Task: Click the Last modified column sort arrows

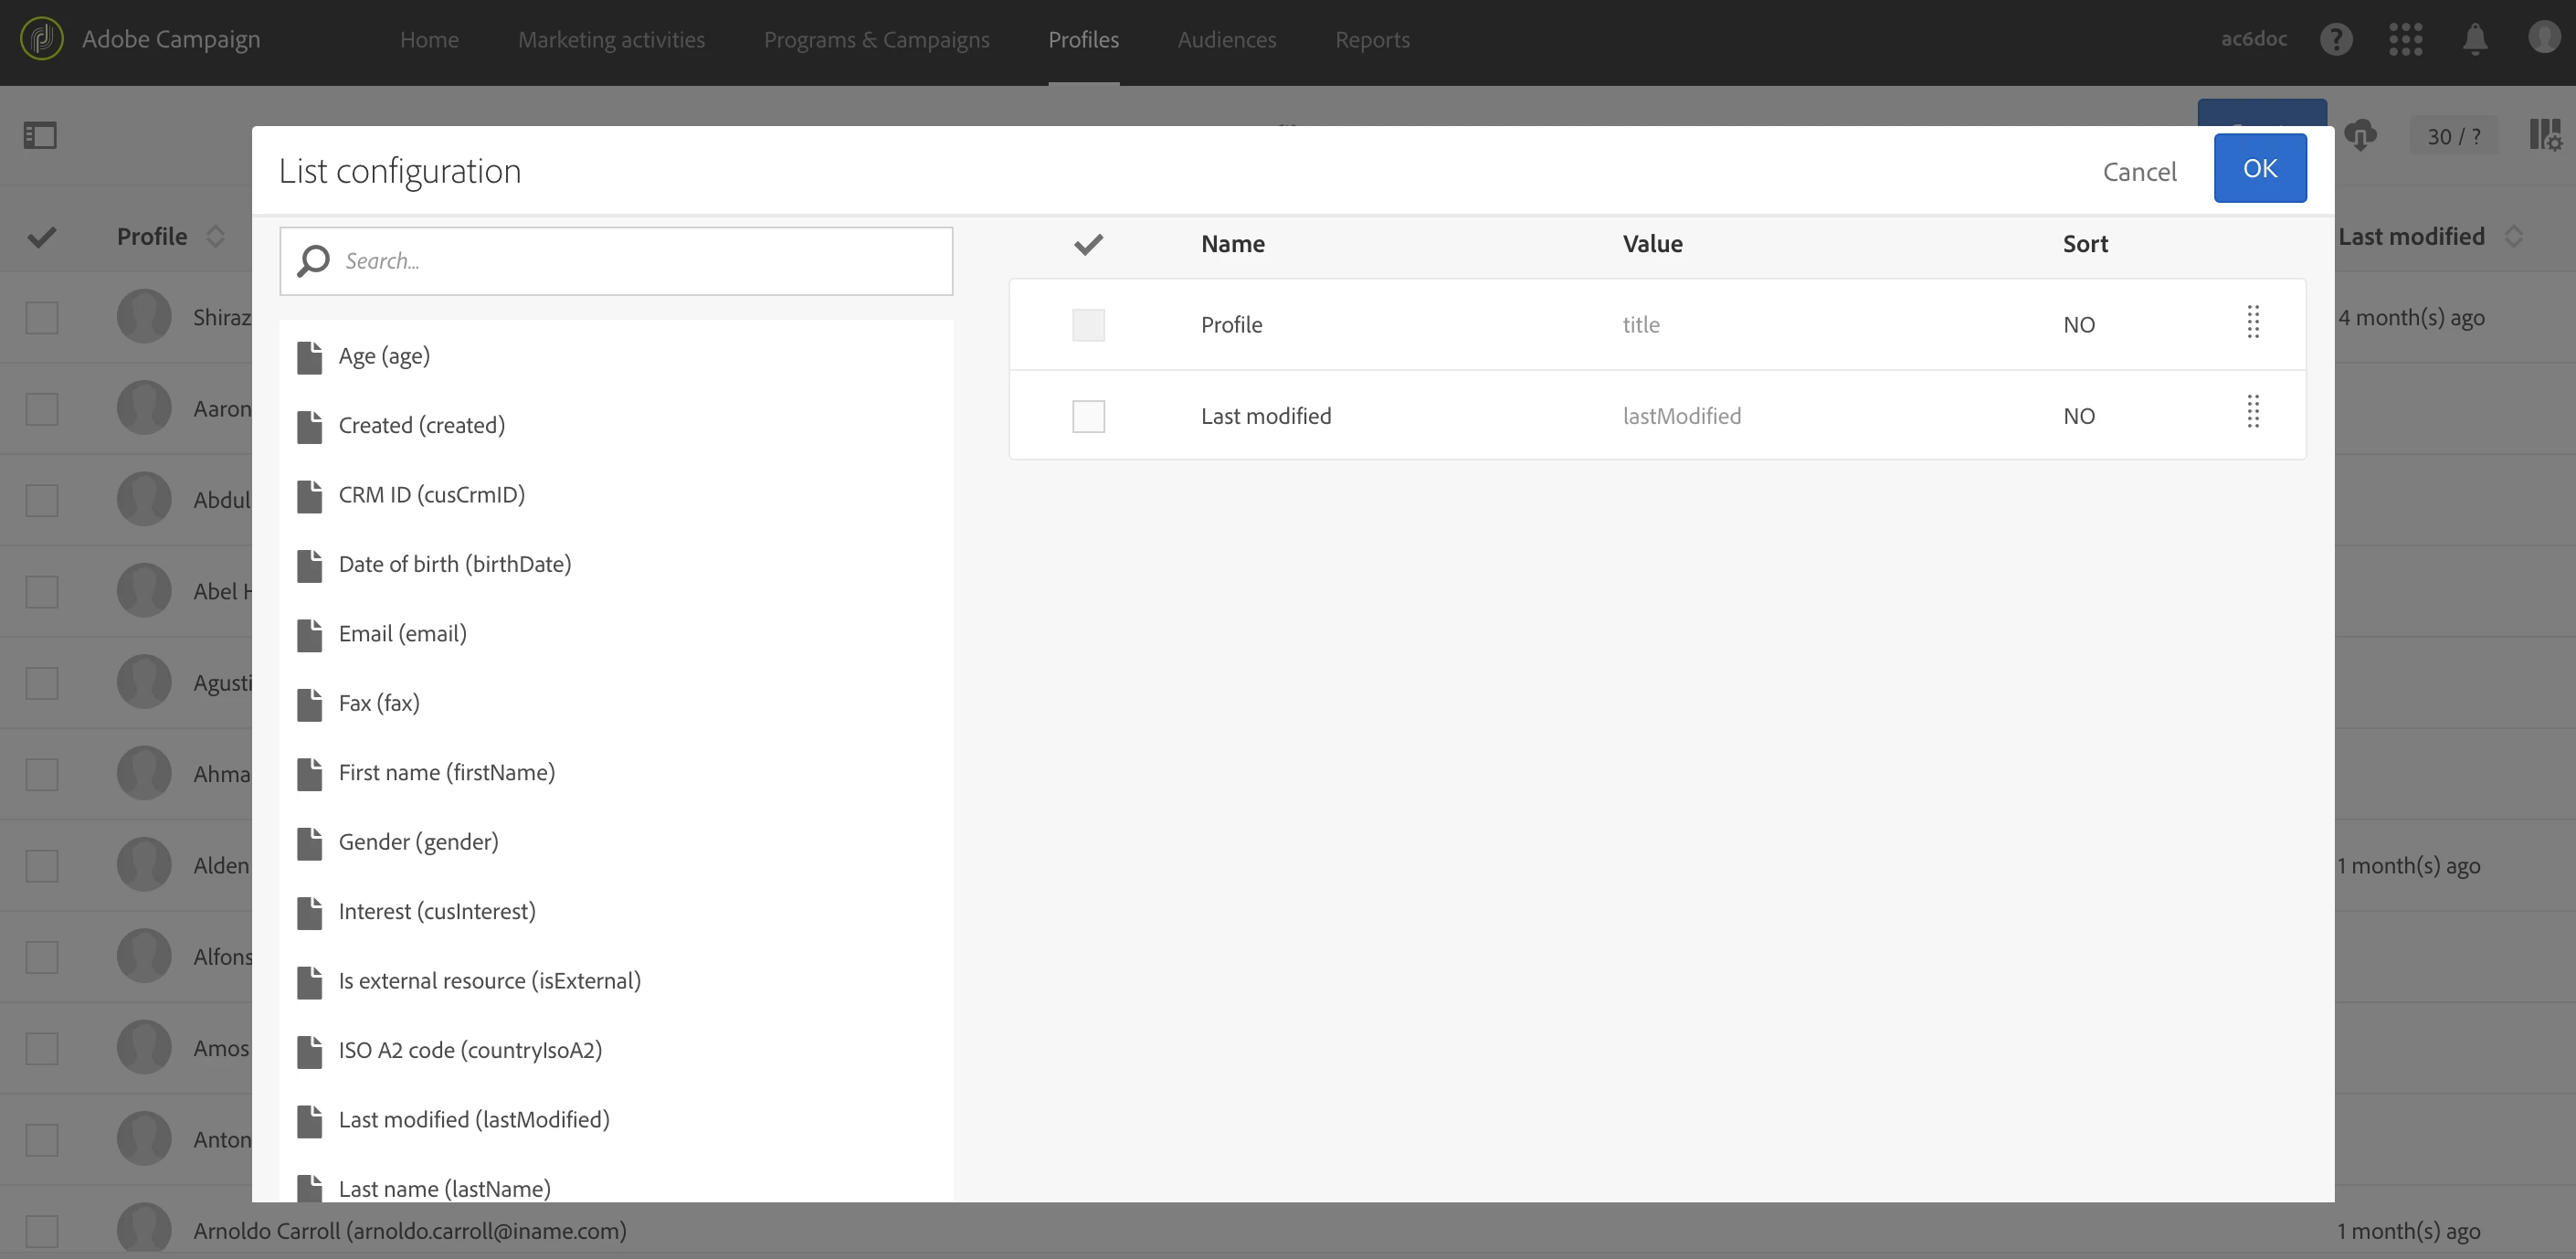Action: (x=2513, y=237)
